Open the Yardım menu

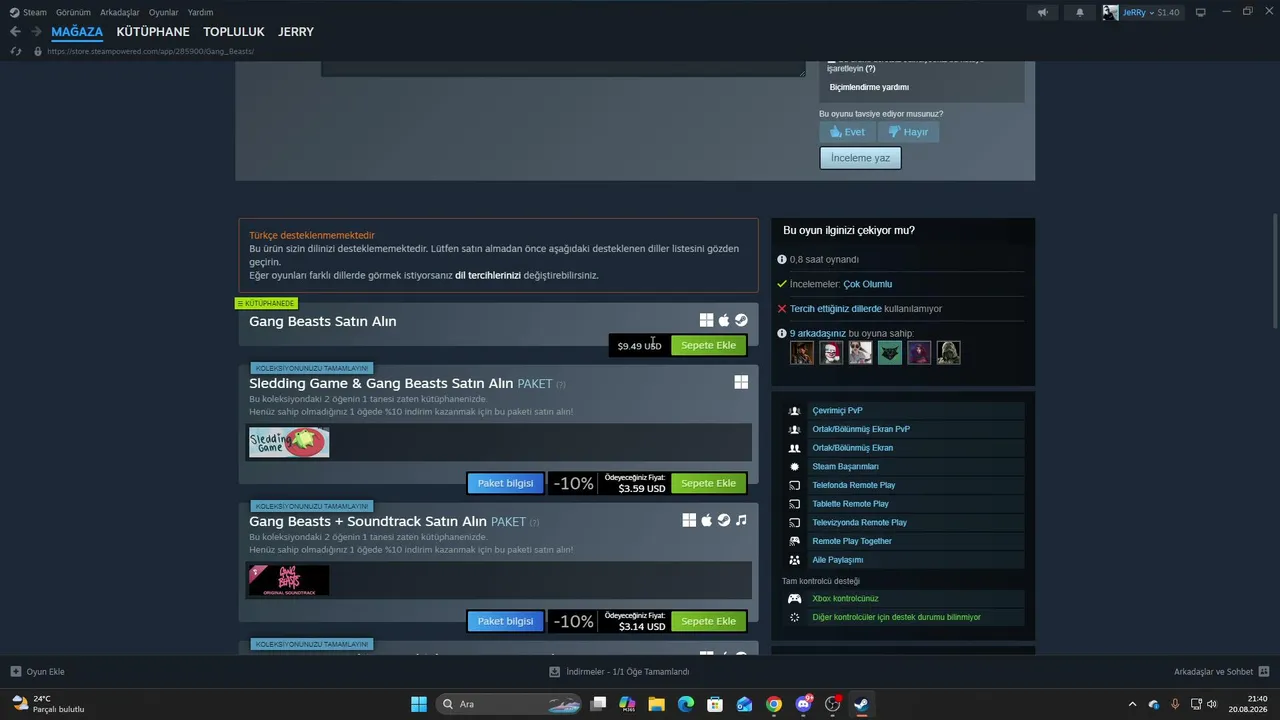pos(200,12)
